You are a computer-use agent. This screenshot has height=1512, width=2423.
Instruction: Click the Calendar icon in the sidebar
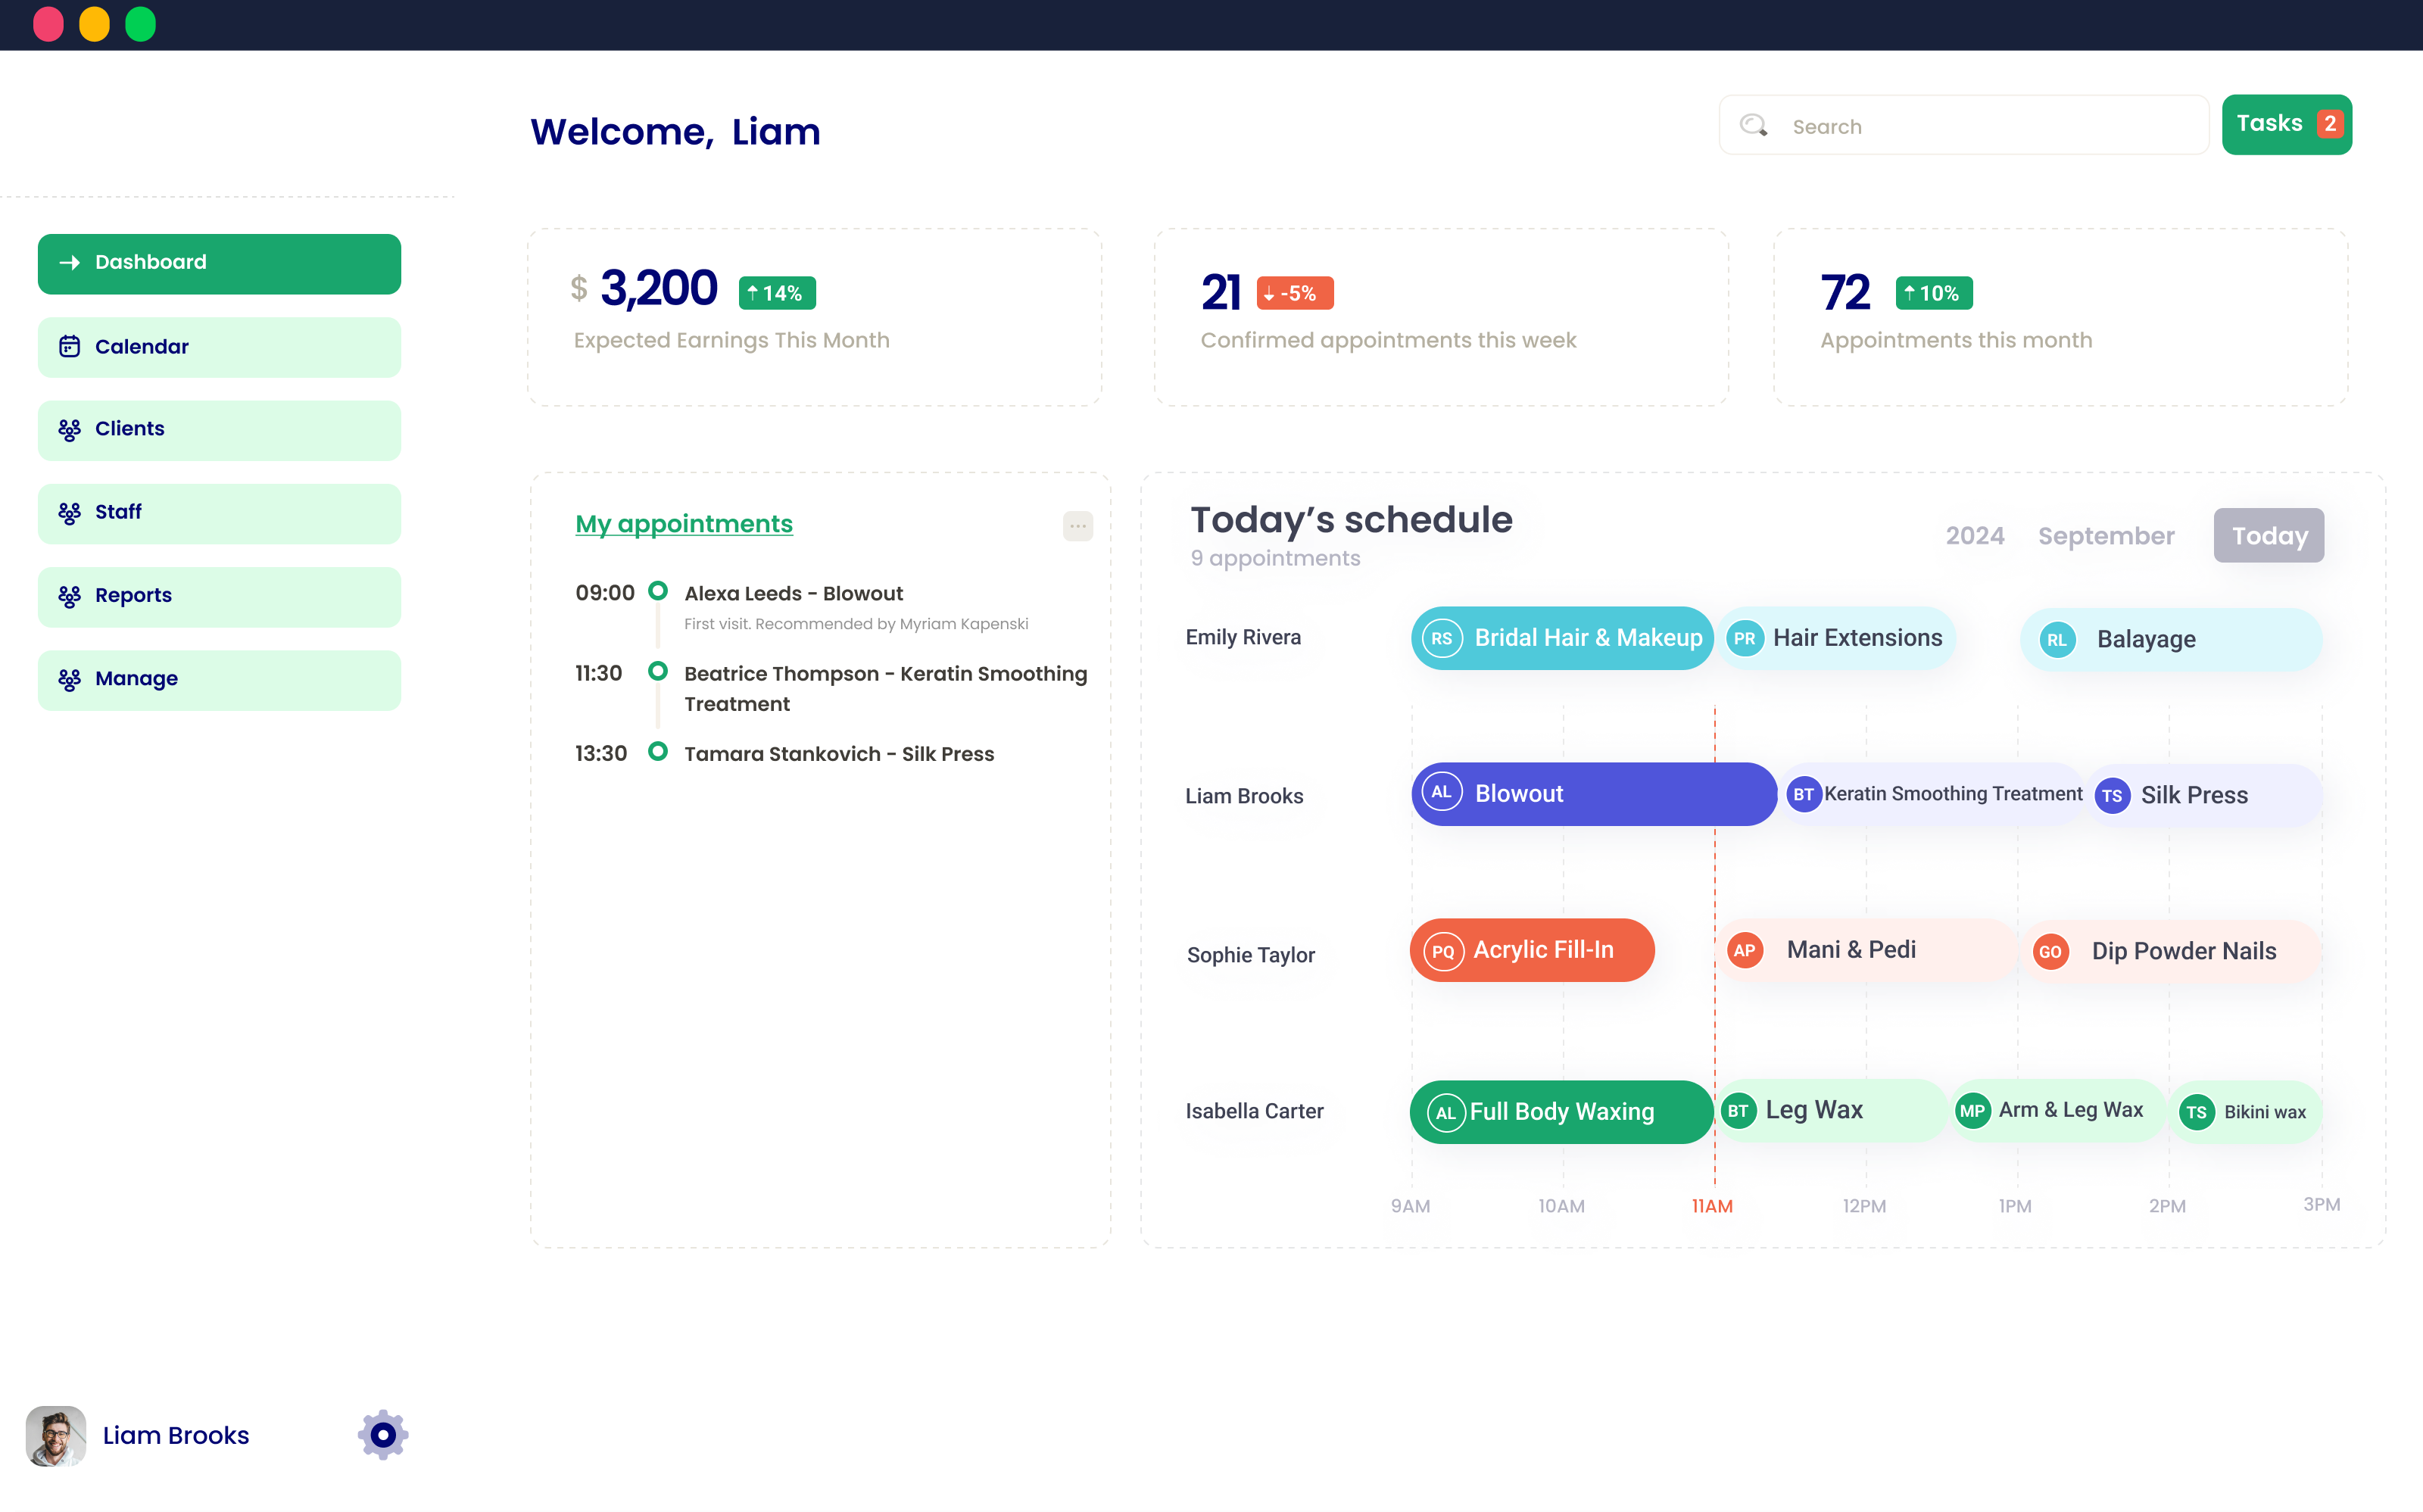(69, 346)
